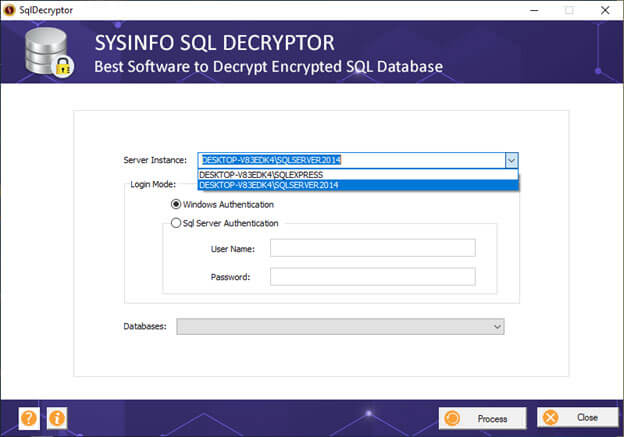Click the Close button at bottom
This screenshot has width=624, height=437.
tap(577, 417)
